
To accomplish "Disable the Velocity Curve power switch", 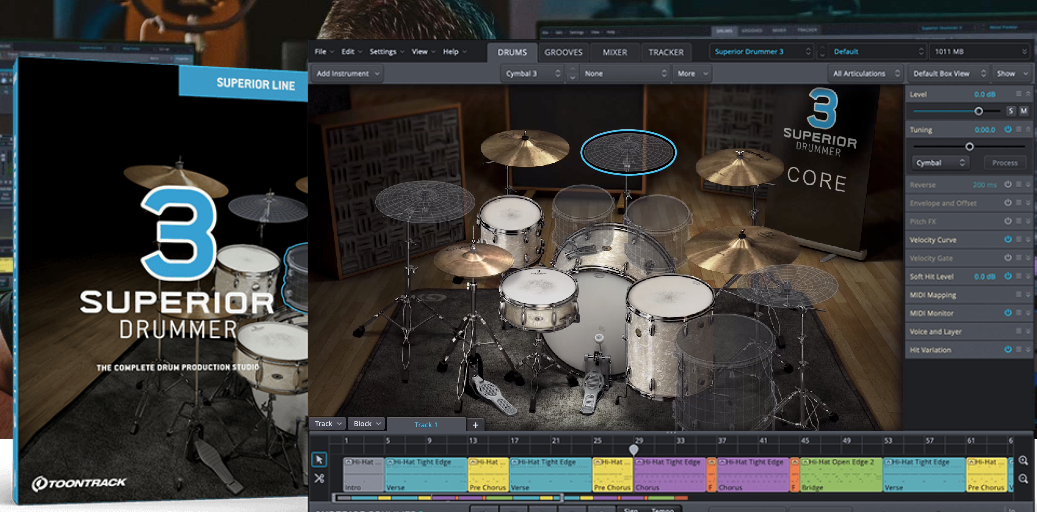I will (x=1008, y=239).
